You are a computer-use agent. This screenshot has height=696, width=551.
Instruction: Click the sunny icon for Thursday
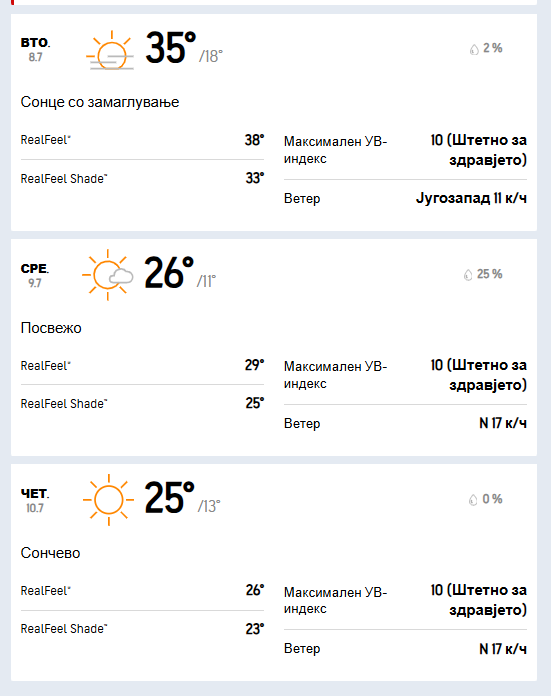108,500
